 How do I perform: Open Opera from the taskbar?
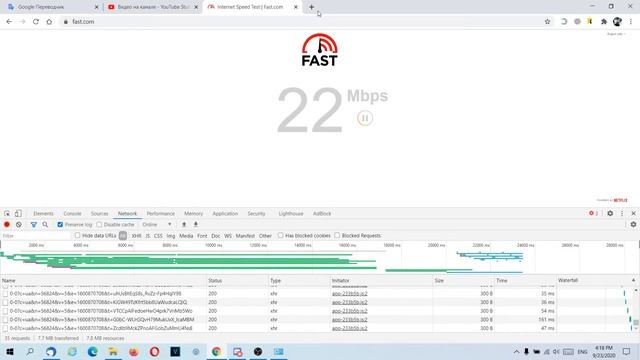(x=154, y=352)
